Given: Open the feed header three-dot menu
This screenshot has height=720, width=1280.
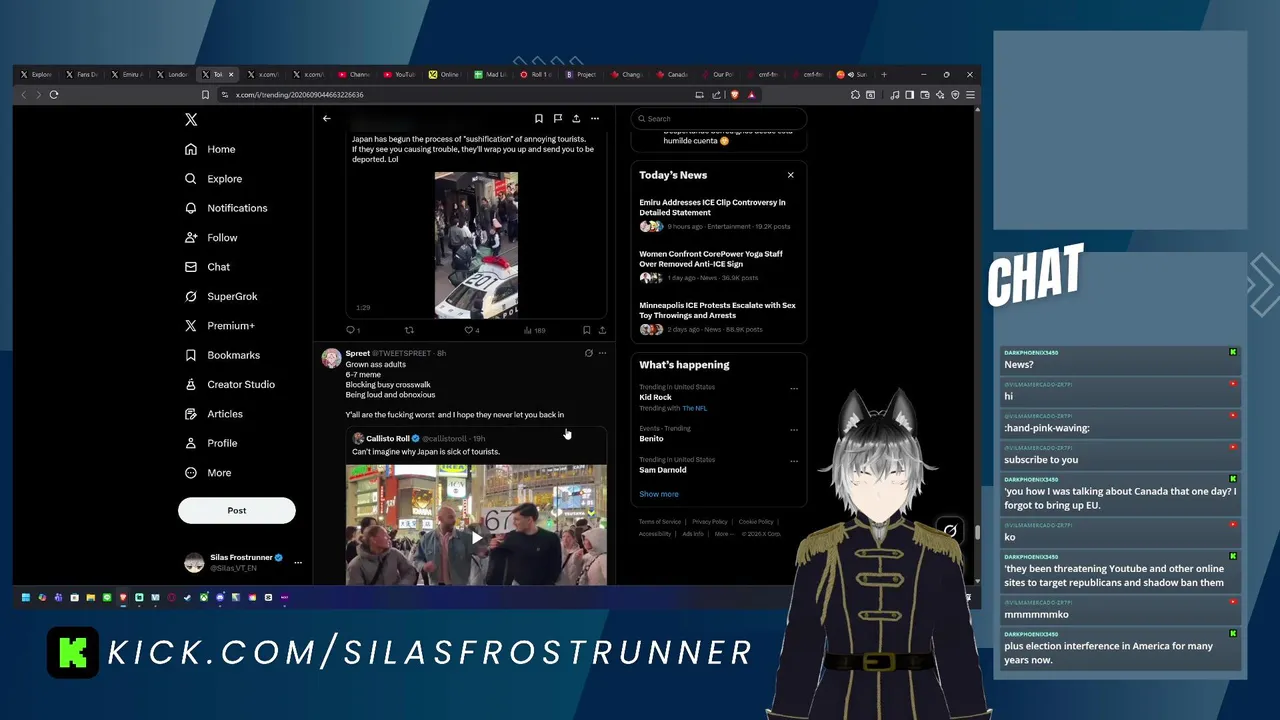Looking at the screenshot, I should point(594,119).
